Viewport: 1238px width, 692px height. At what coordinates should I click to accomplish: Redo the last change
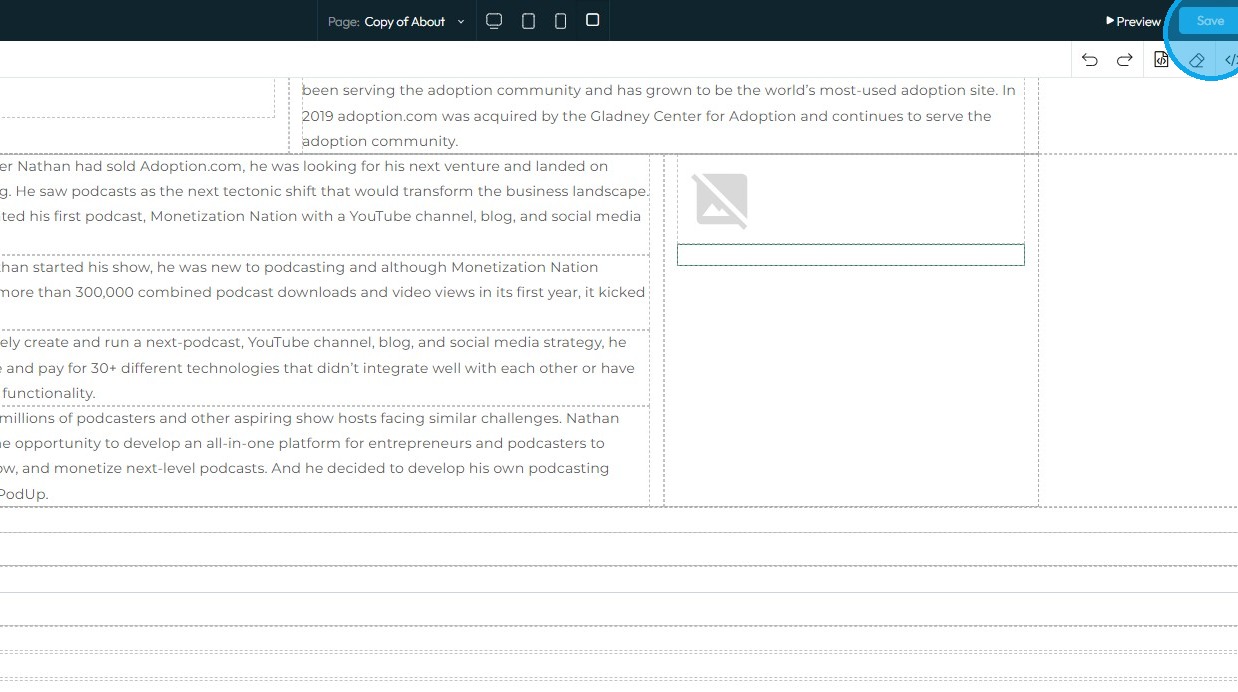tap(1124, 60)
